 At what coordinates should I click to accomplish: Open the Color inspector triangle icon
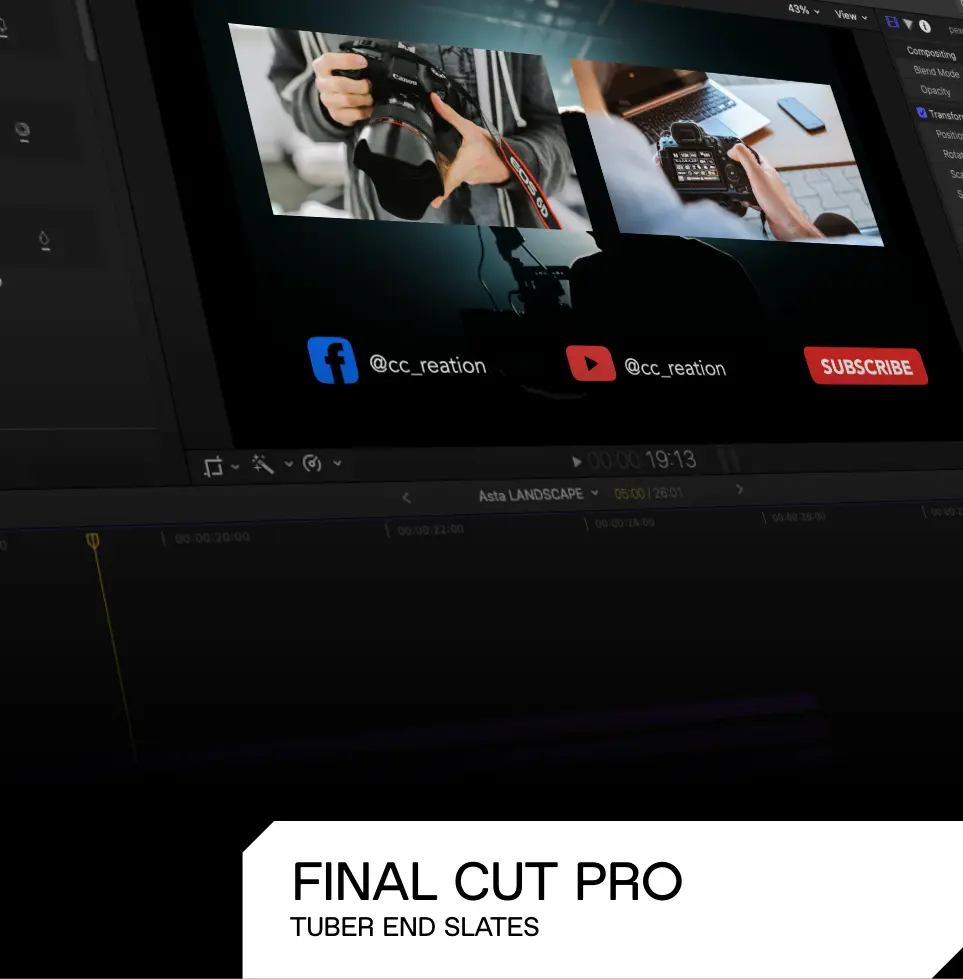(908, 24)
